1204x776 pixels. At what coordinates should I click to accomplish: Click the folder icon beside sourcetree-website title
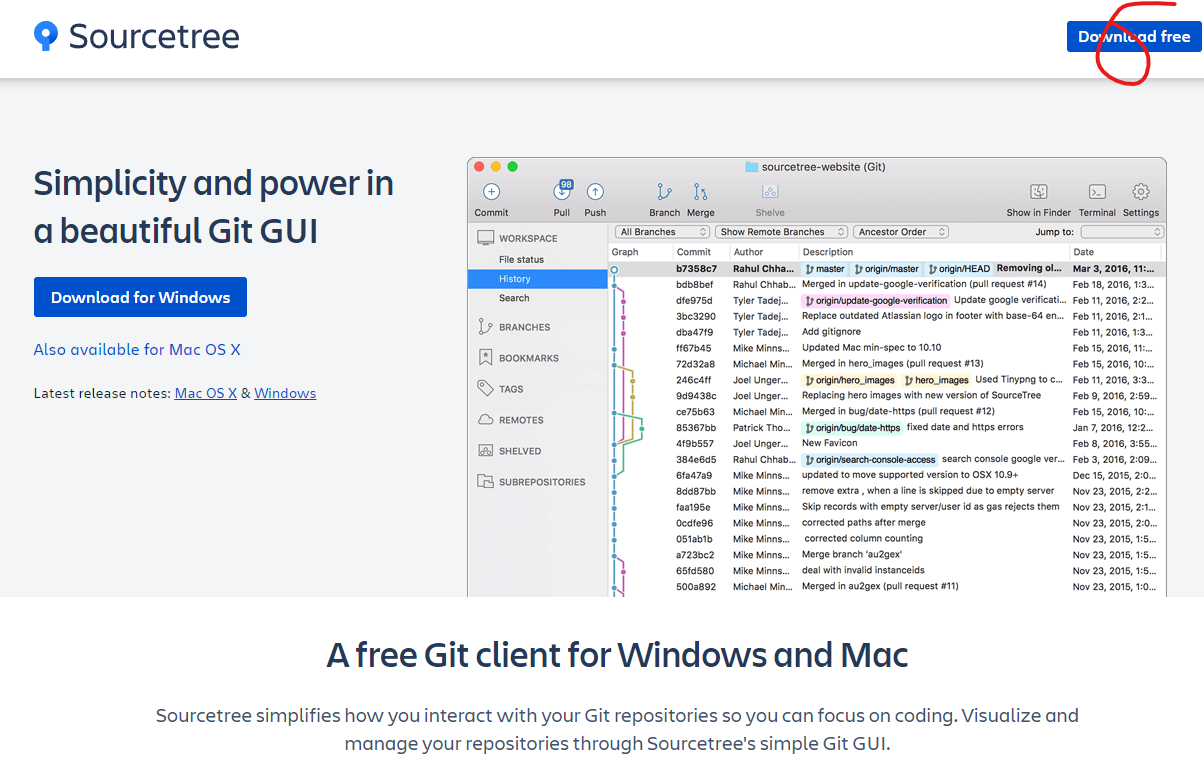click(x=751, y=167)
